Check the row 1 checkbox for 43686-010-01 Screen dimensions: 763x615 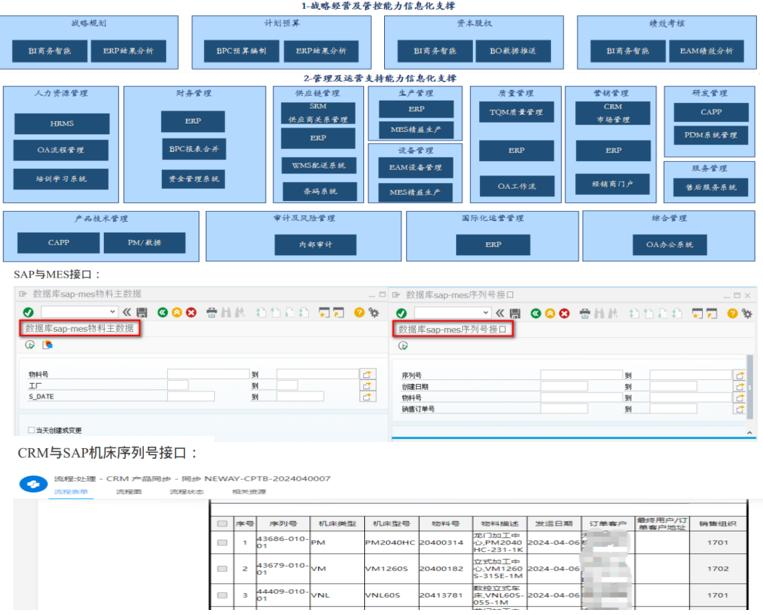pos(221,545)
